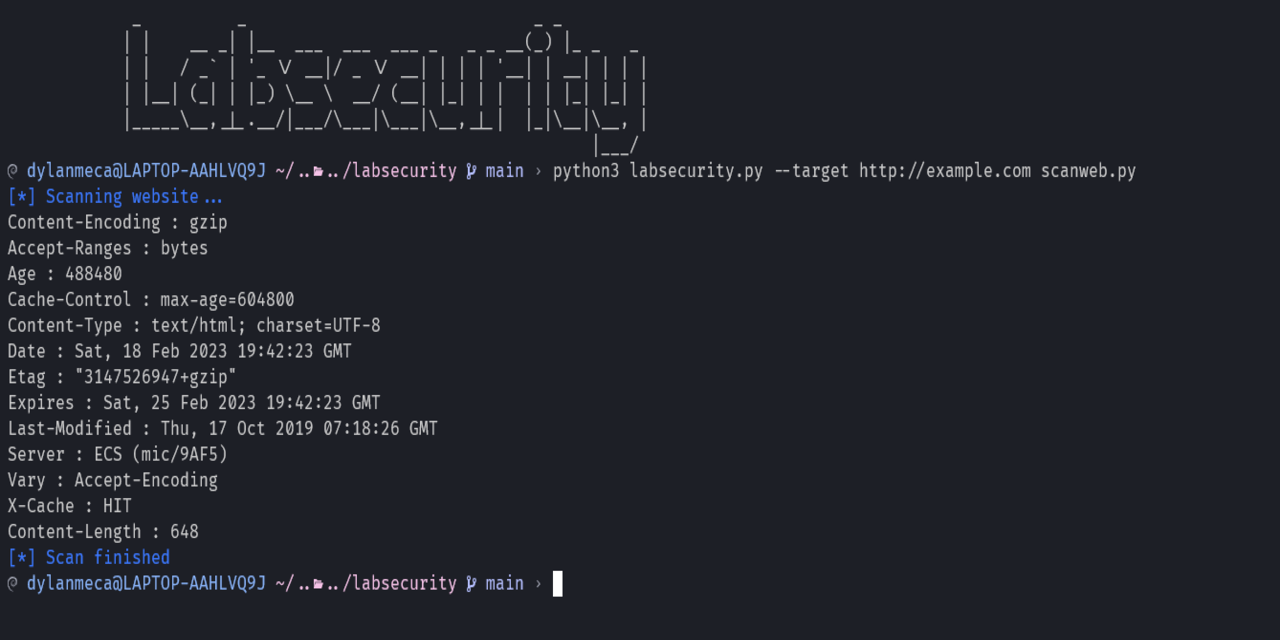The height and width of the screenshot is (640, 1280).
Task: Click the labsecurity.py script name in the command
Action: (x=696, y=171)
